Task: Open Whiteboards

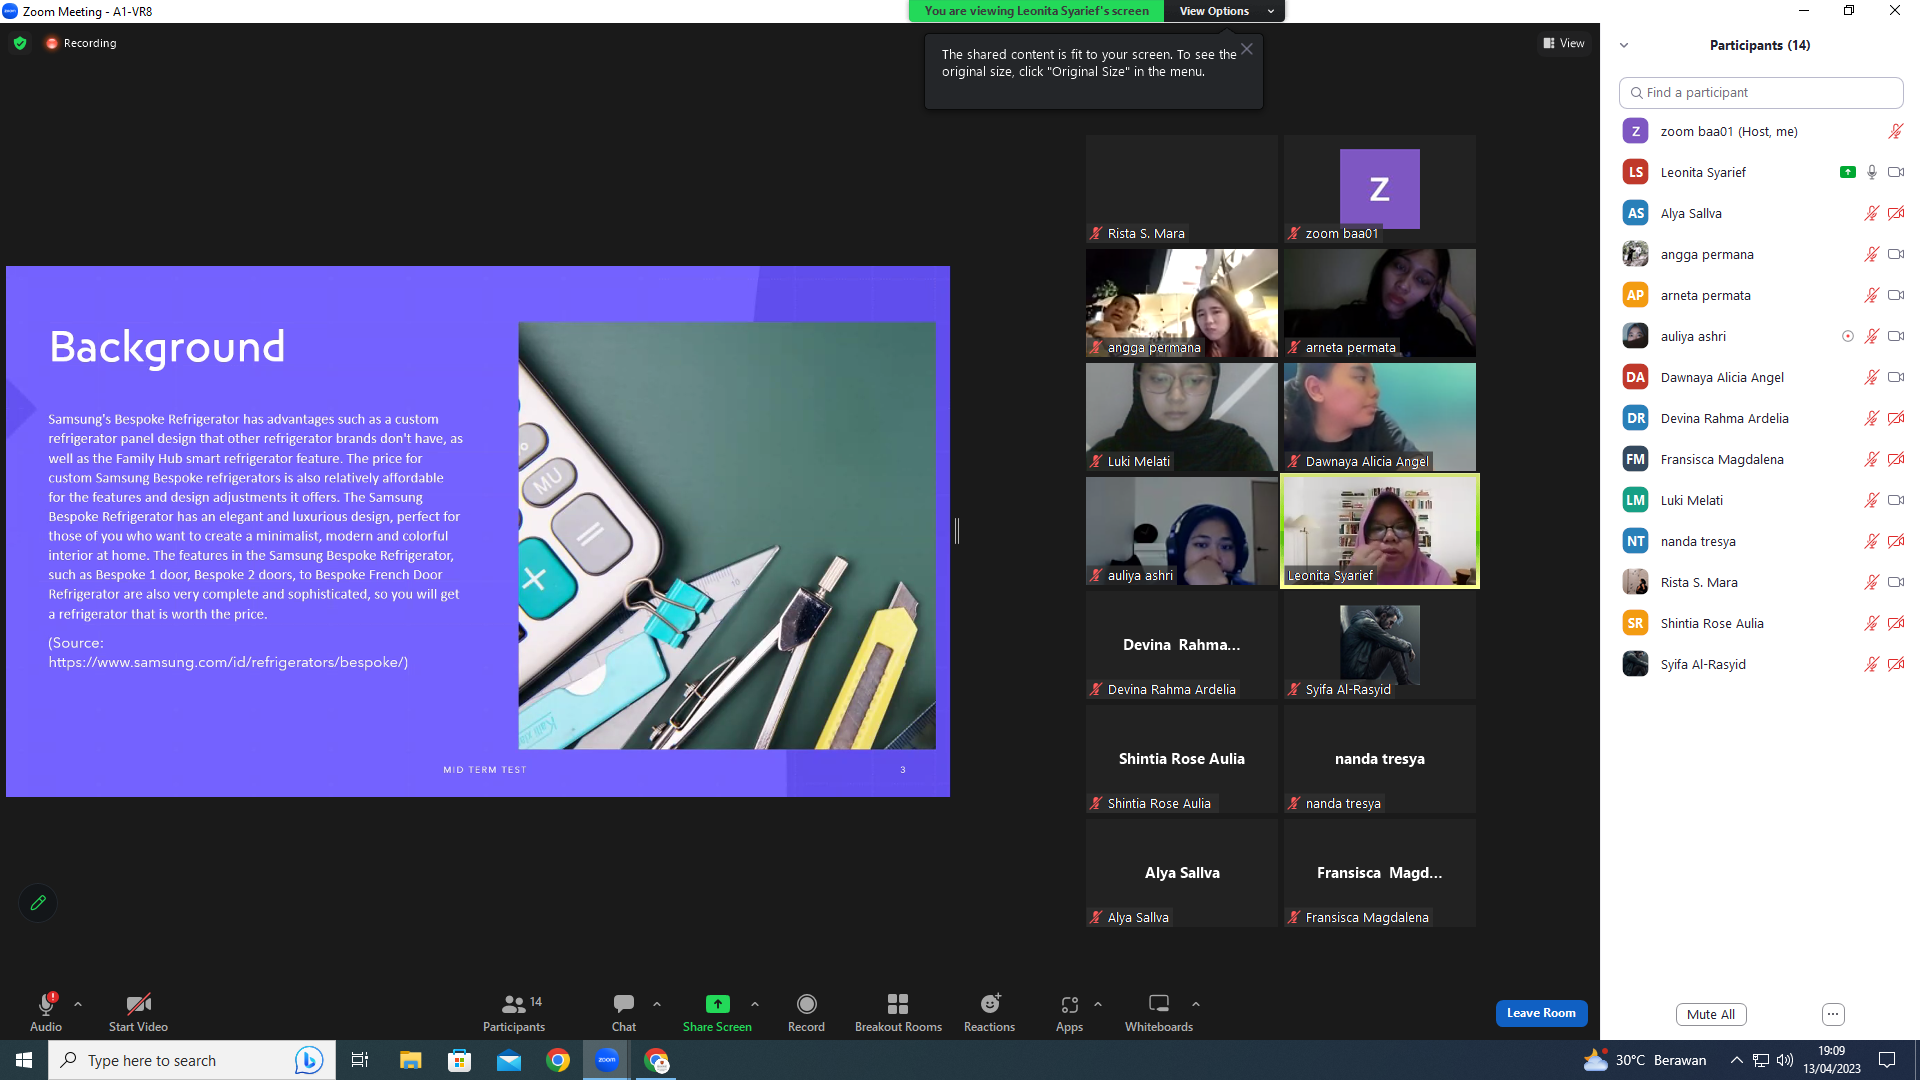Action: tap(1159, 1011)
